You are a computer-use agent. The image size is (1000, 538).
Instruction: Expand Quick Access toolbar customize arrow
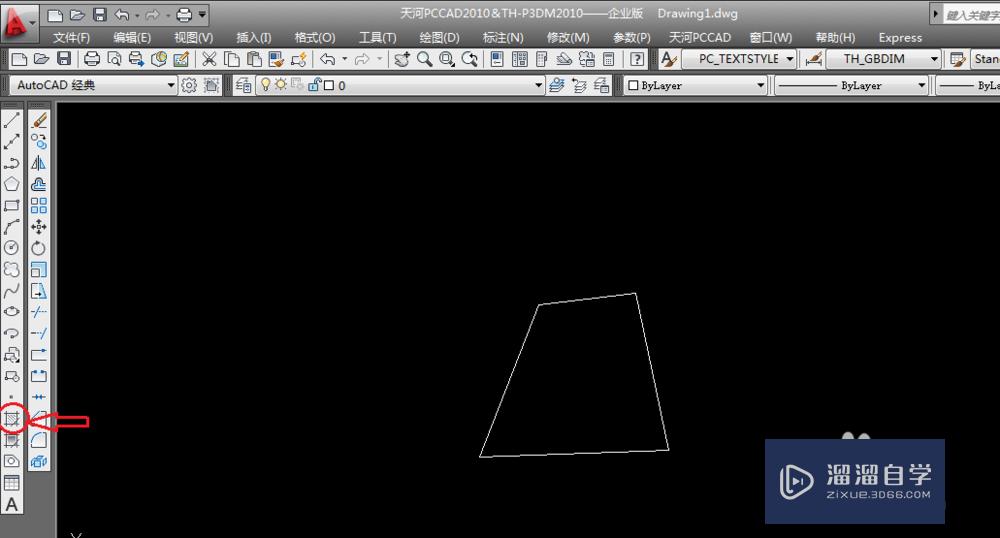(202, 14)
